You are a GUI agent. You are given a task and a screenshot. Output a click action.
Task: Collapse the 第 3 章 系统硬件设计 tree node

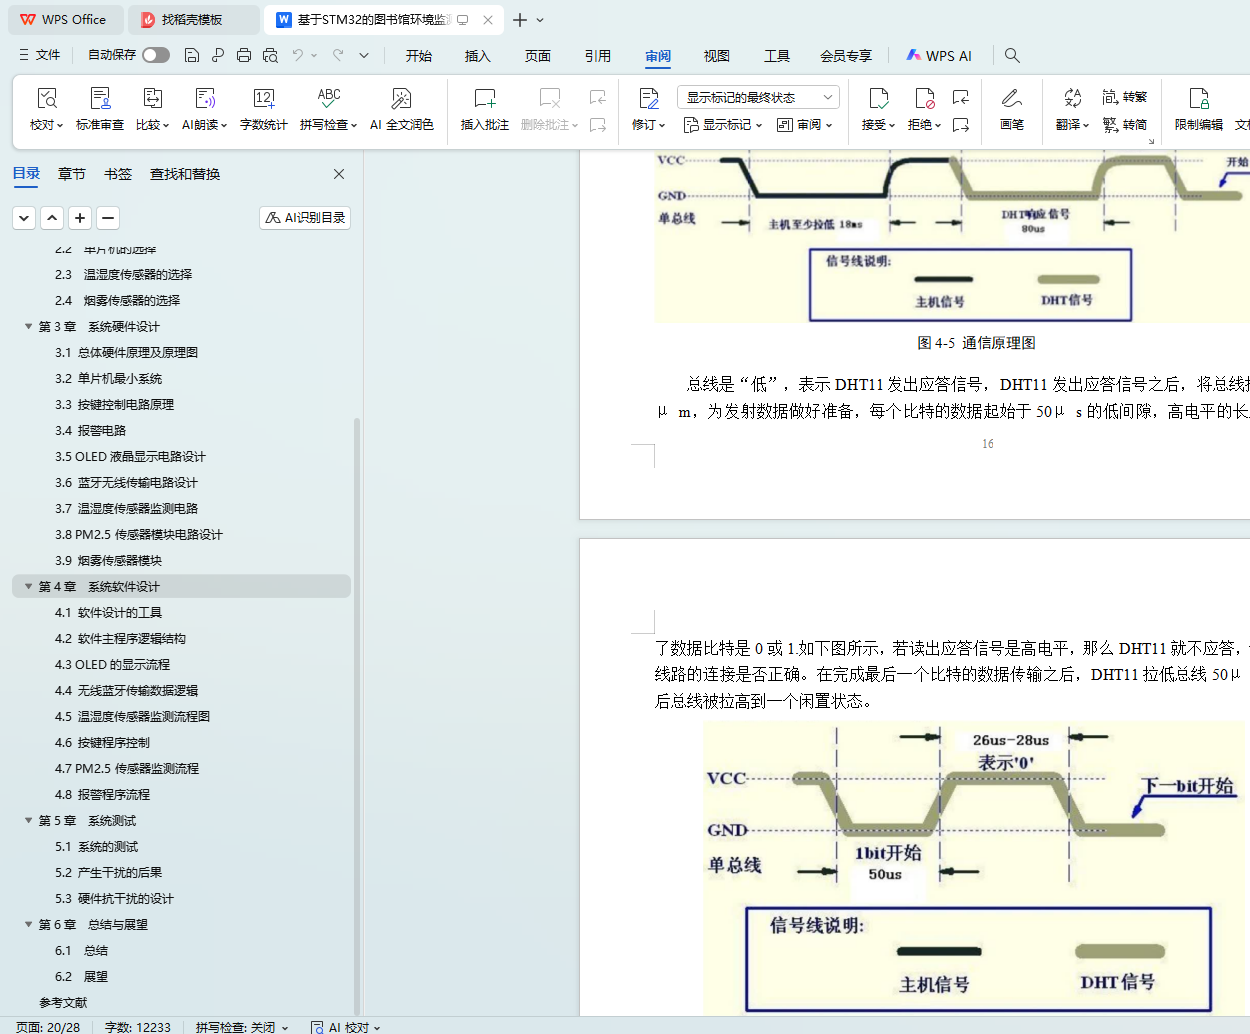(29, 327)
